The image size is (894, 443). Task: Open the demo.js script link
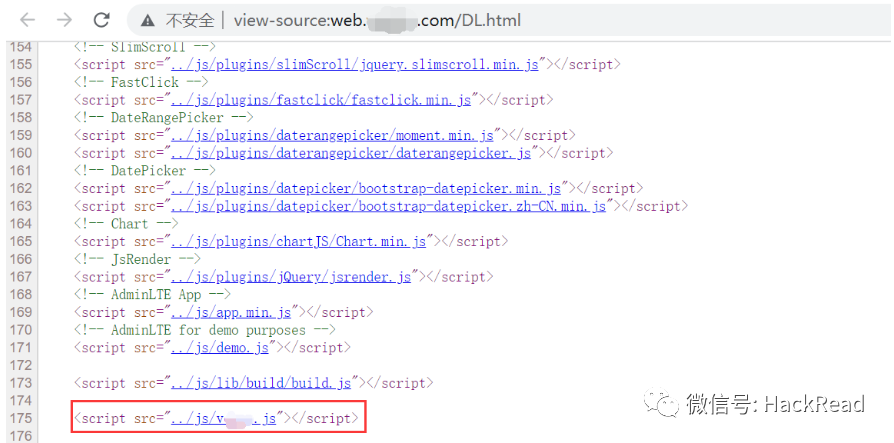pyautogui.click(x=220, y=347)
